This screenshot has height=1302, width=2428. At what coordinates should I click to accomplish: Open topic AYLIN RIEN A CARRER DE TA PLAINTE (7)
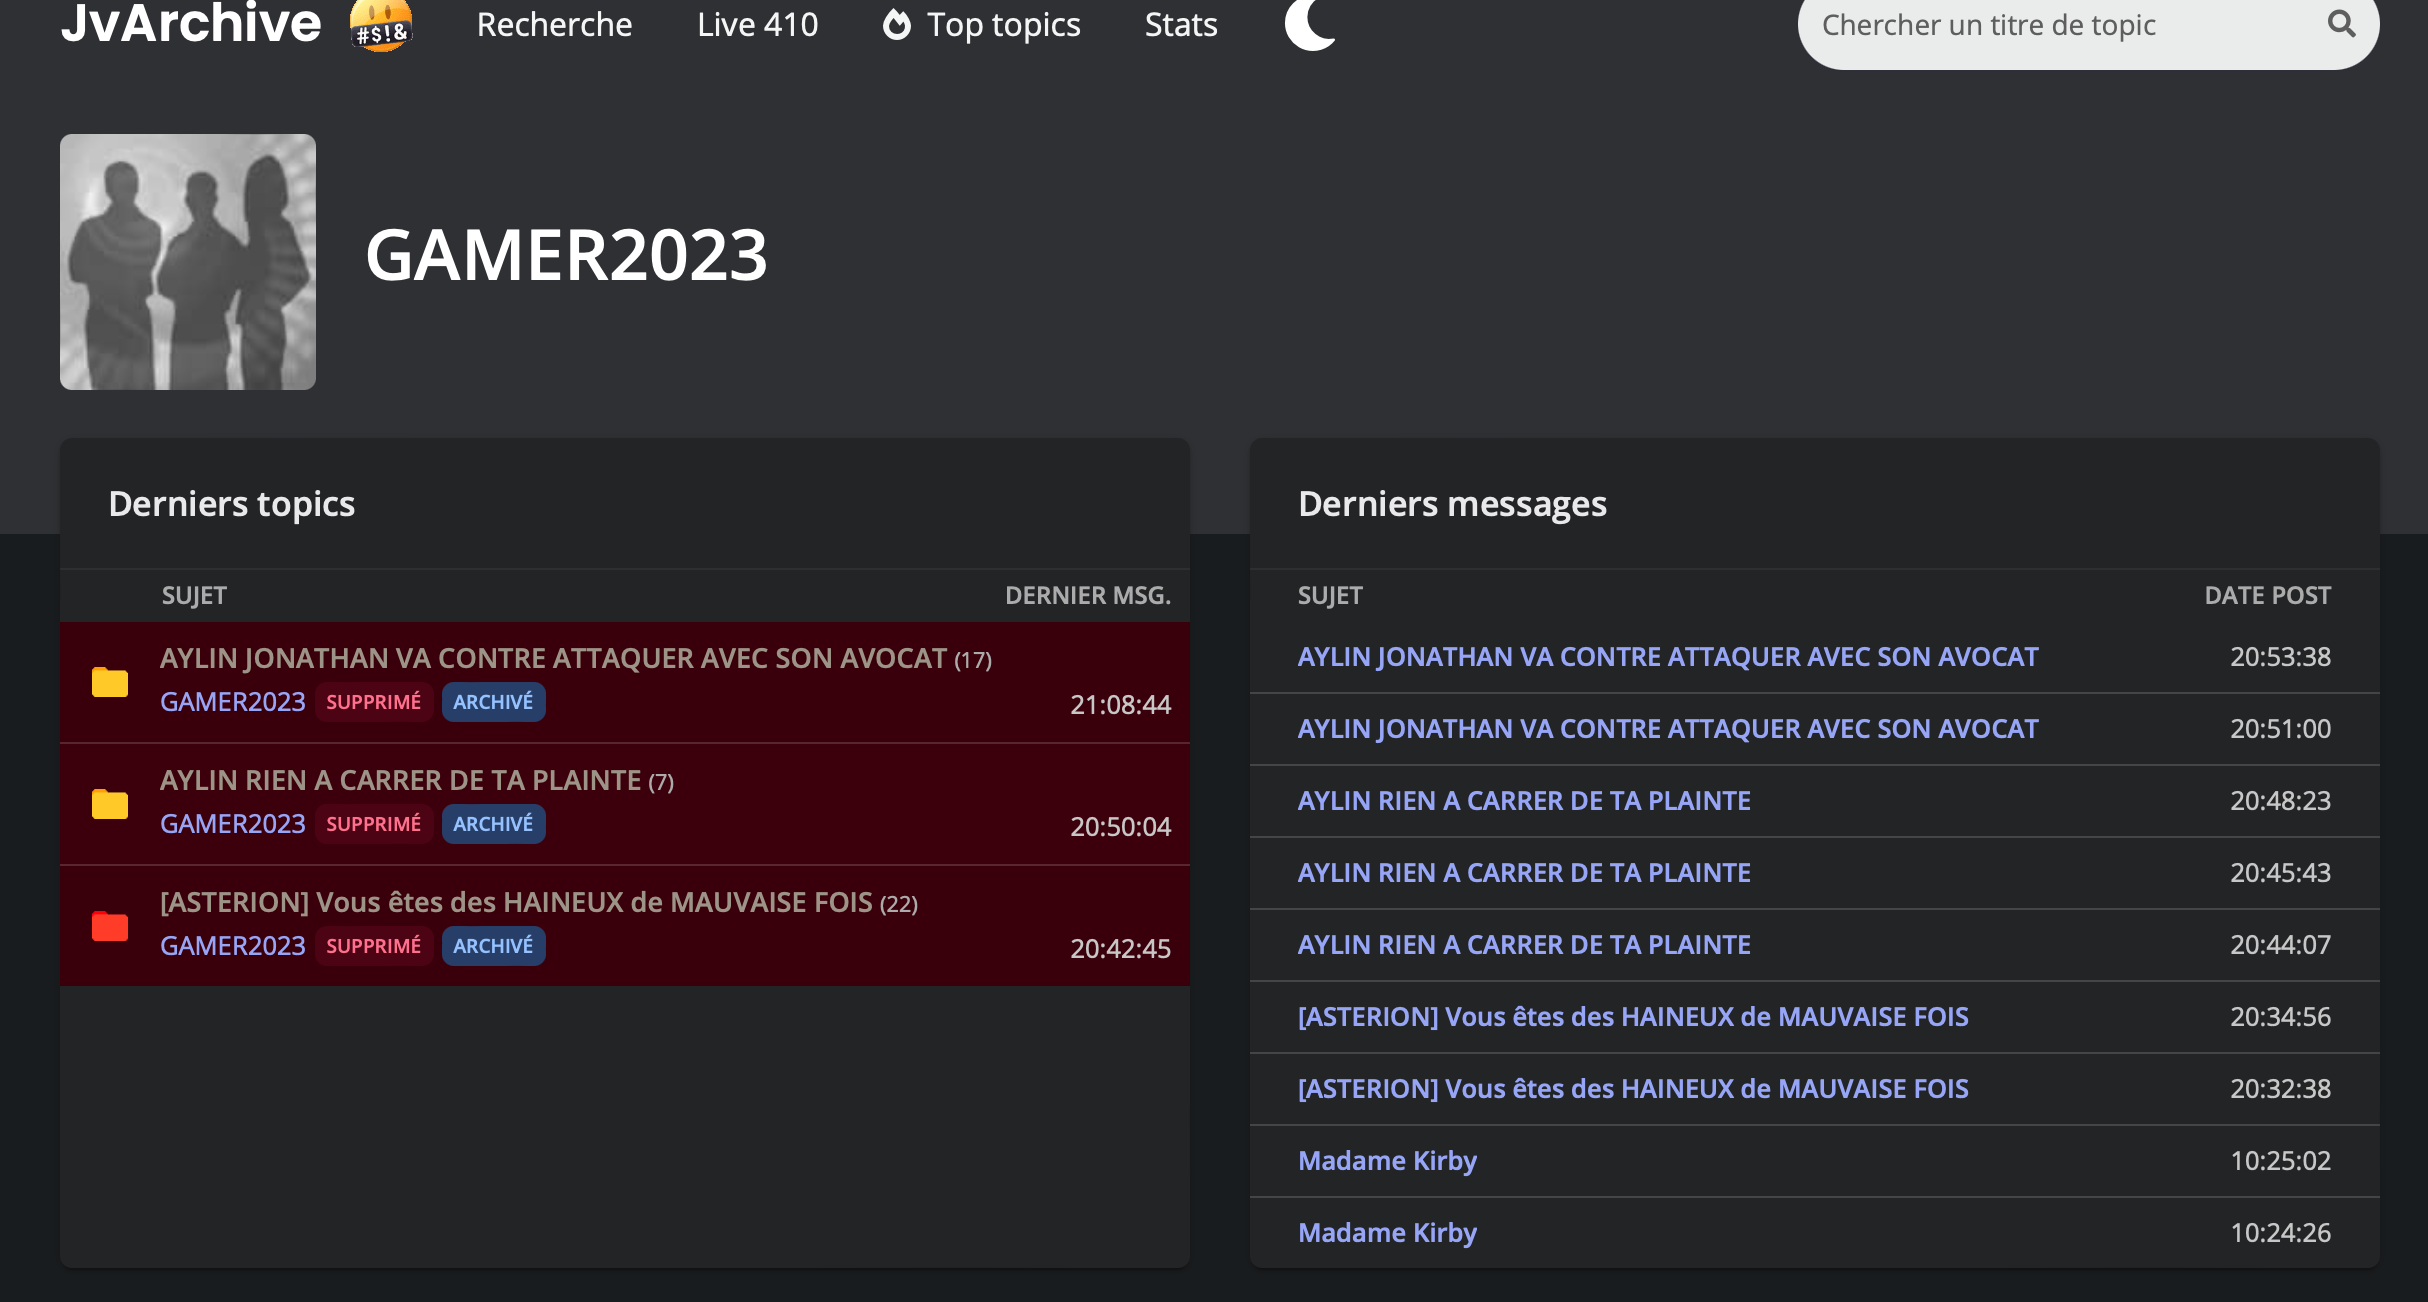400,780
